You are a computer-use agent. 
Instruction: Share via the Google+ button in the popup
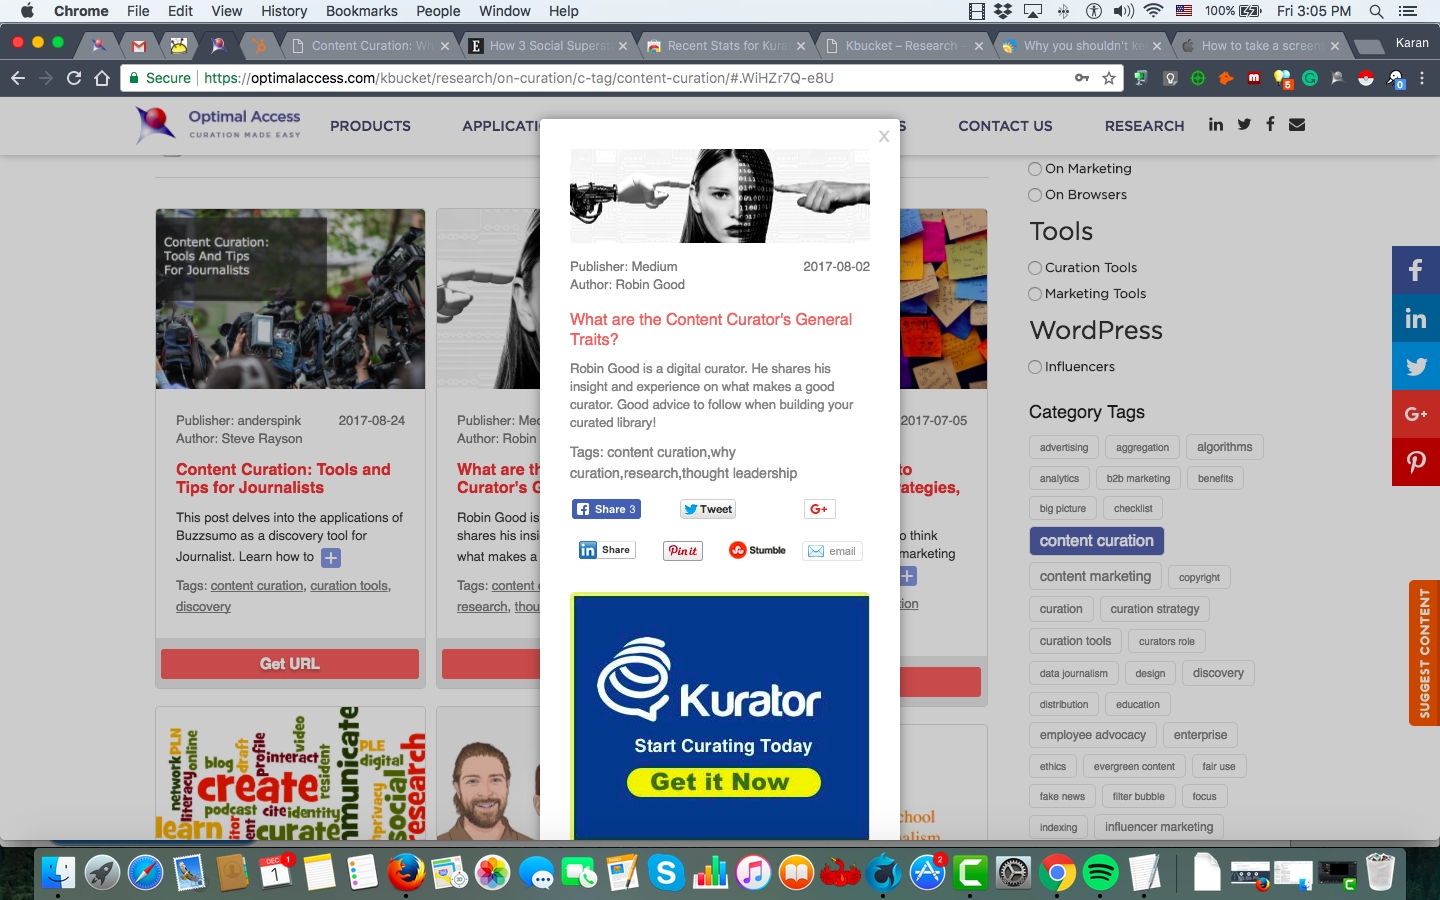[x=819, y=509]
